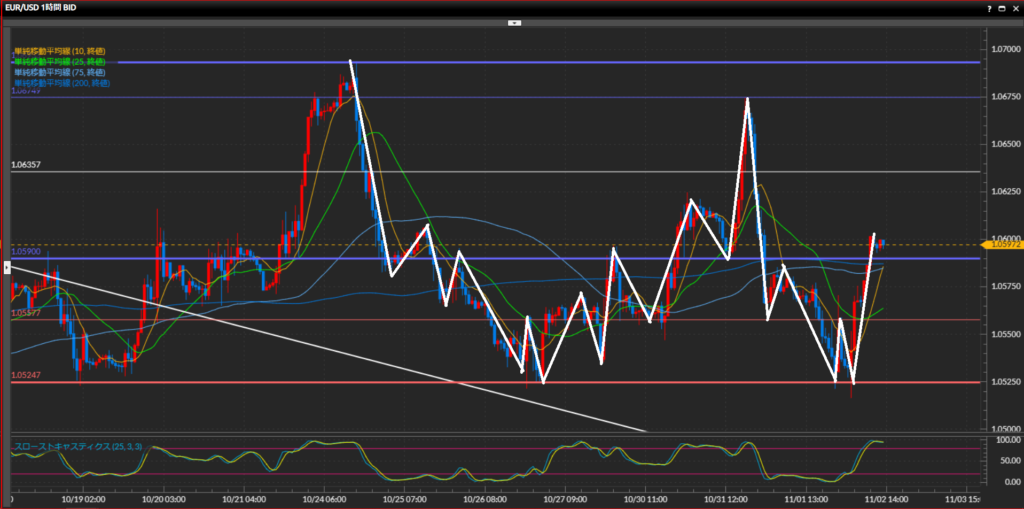Screen dimensions: 1024x509
Task: Select the 1.05247 red support line label
Action: click(x=26, y=375)
